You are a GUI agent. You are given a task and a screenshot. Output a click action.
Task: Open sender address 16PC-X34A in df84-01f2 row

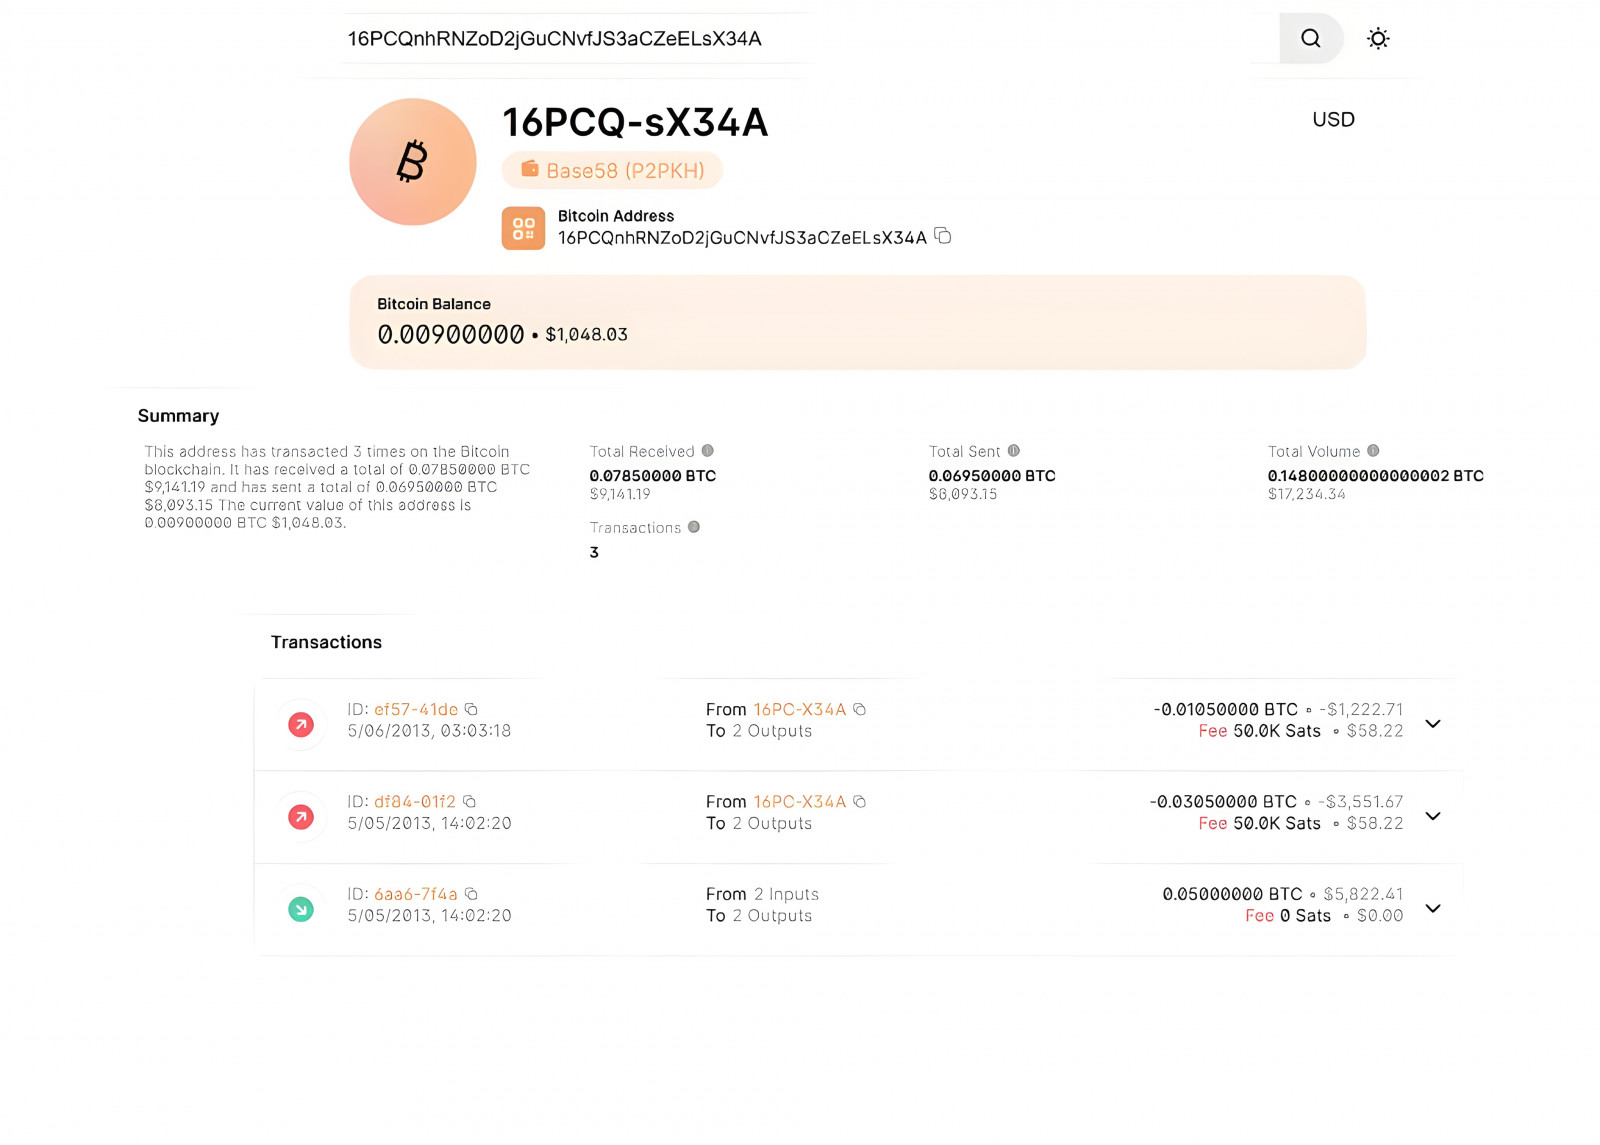800,801
